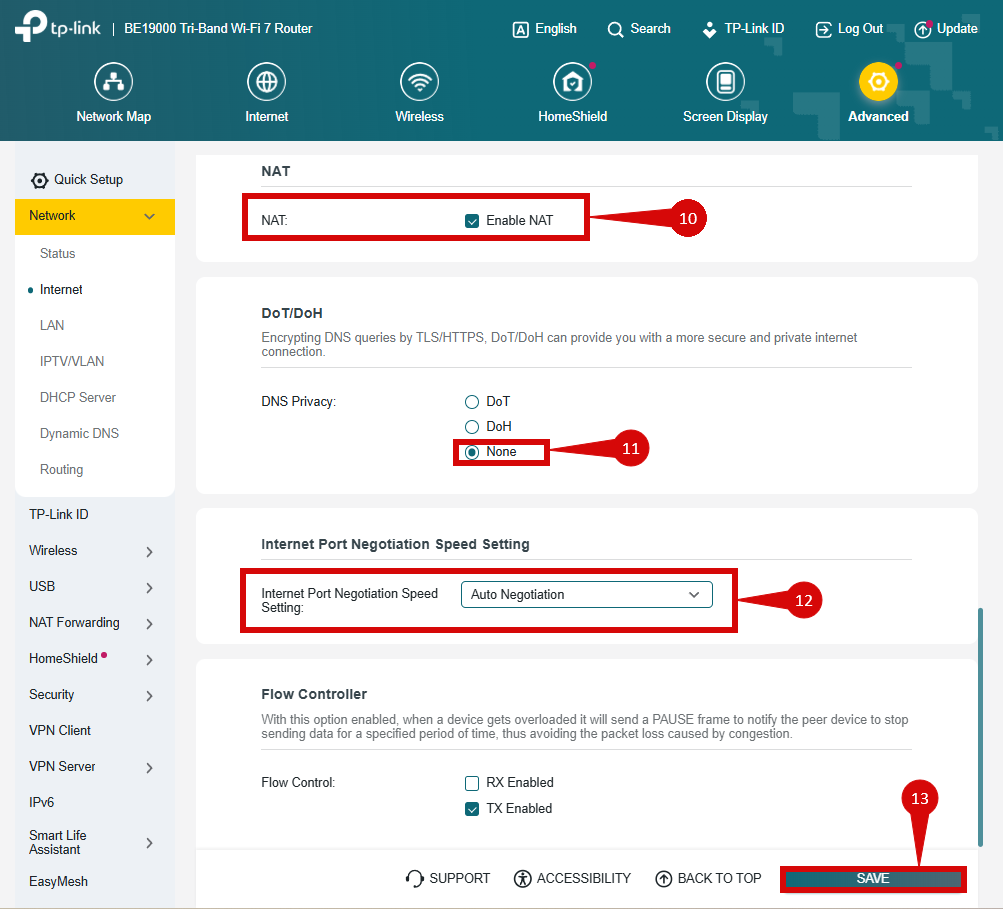The width and height of the screenshot is (1003, 909).
Task: Collapse the Network sidebar section
Action: tap(149, 216)
